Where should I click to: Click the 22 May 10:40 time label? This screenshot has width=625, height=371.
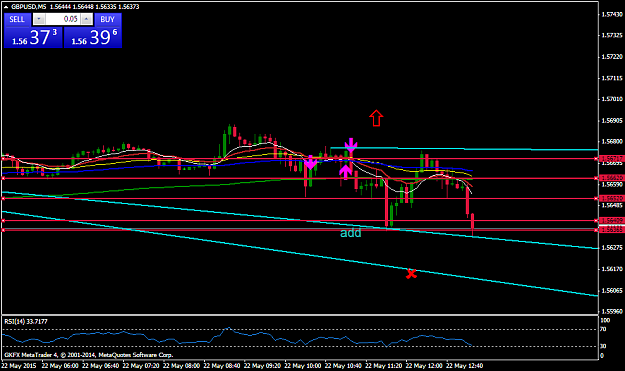343,365
